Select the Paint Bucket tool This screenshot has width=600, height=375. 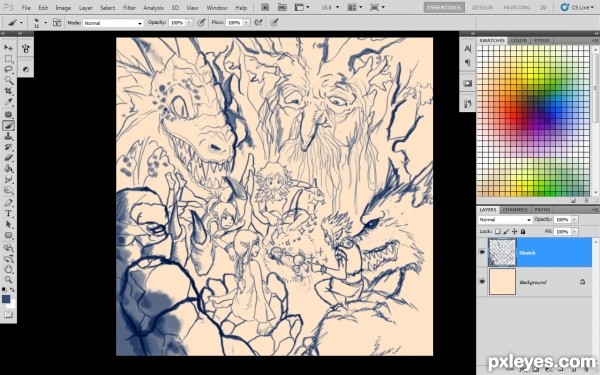click(8, 168)
